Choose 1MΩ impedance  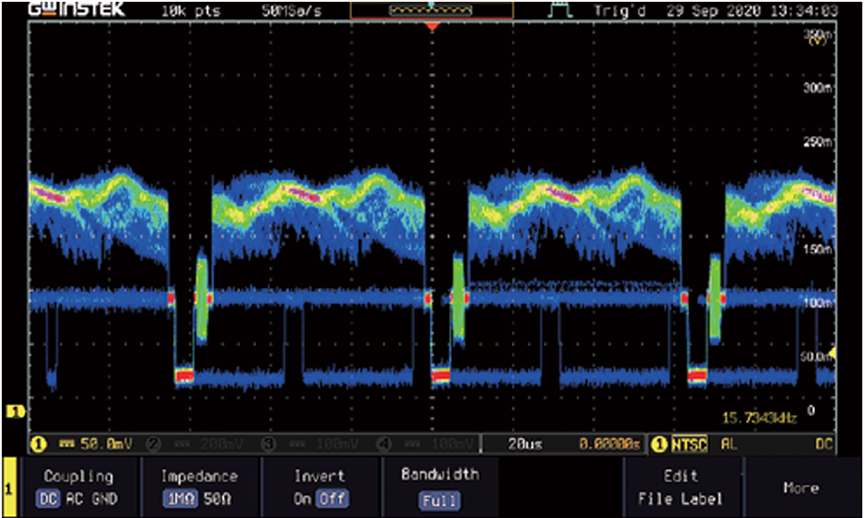180,499
